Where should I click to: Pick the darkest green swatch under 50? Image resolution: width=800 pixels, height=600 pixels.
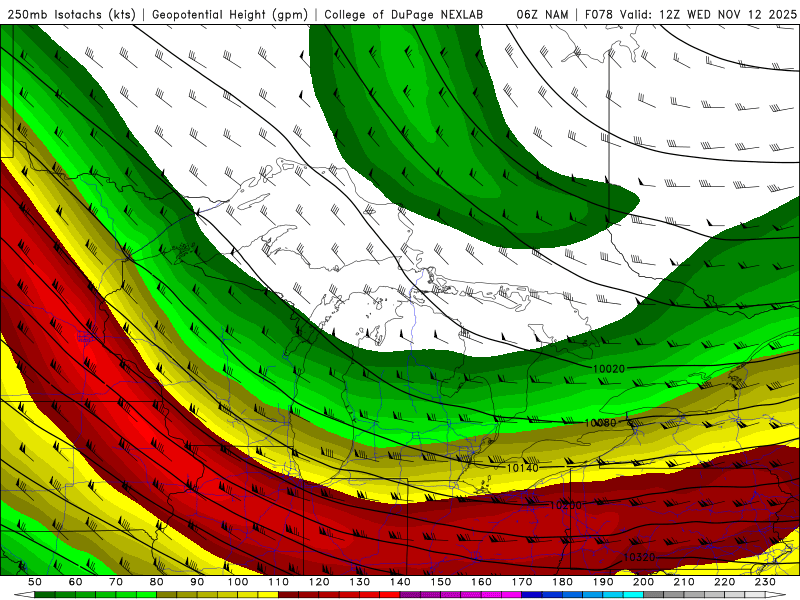(45, 595)
